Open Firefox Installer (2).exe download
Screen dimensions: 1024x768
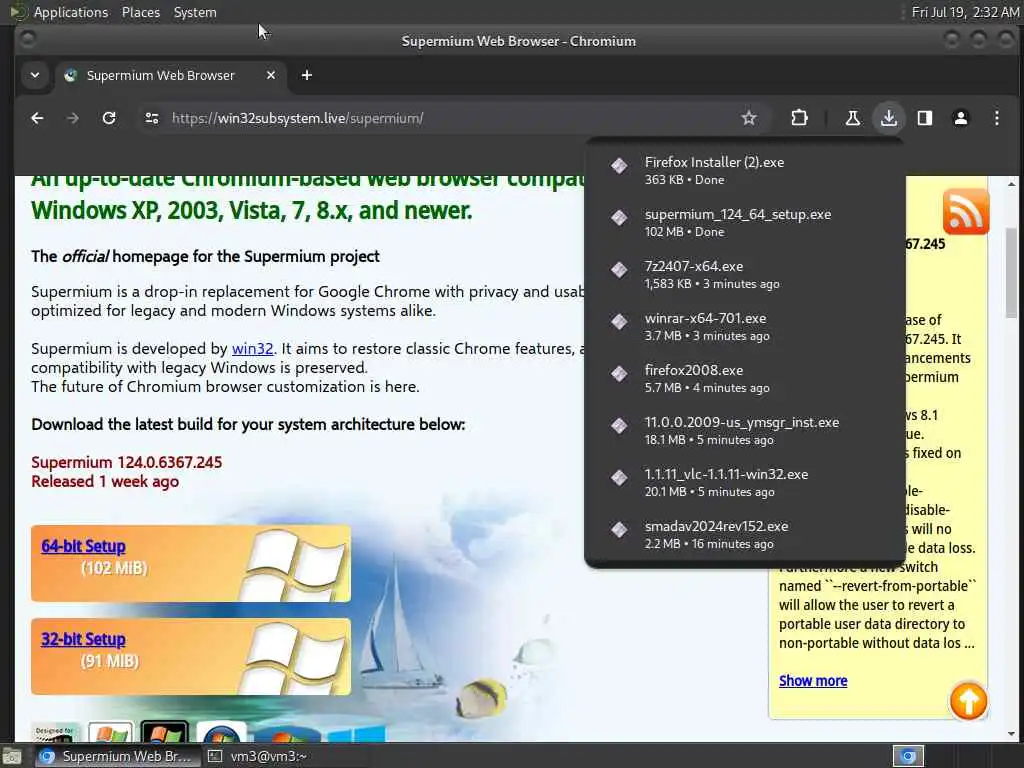coord(744,170)
